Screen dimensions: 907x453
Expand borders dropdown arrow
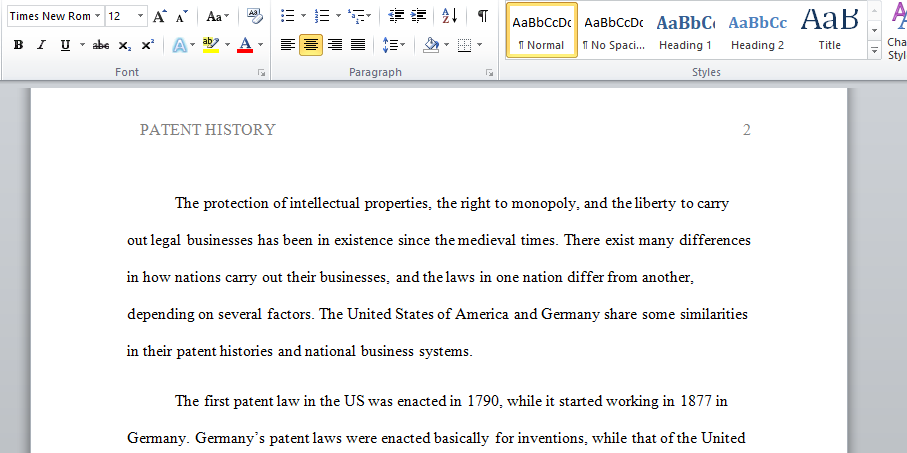coord(480,45)
